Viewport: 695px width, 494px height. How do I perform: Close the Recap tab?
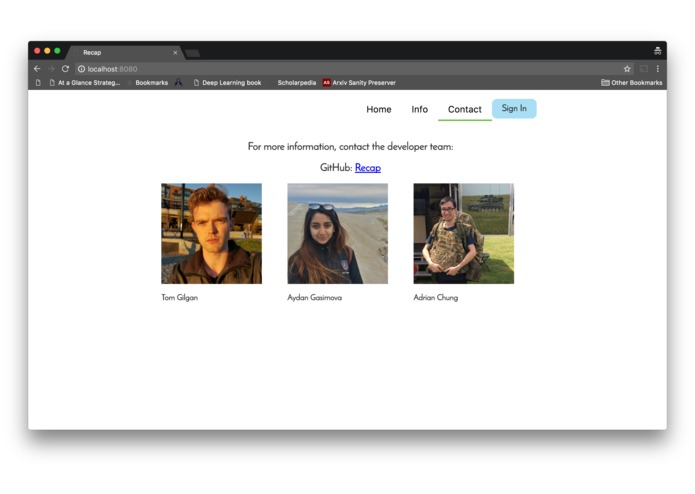[x=175, y=52]
